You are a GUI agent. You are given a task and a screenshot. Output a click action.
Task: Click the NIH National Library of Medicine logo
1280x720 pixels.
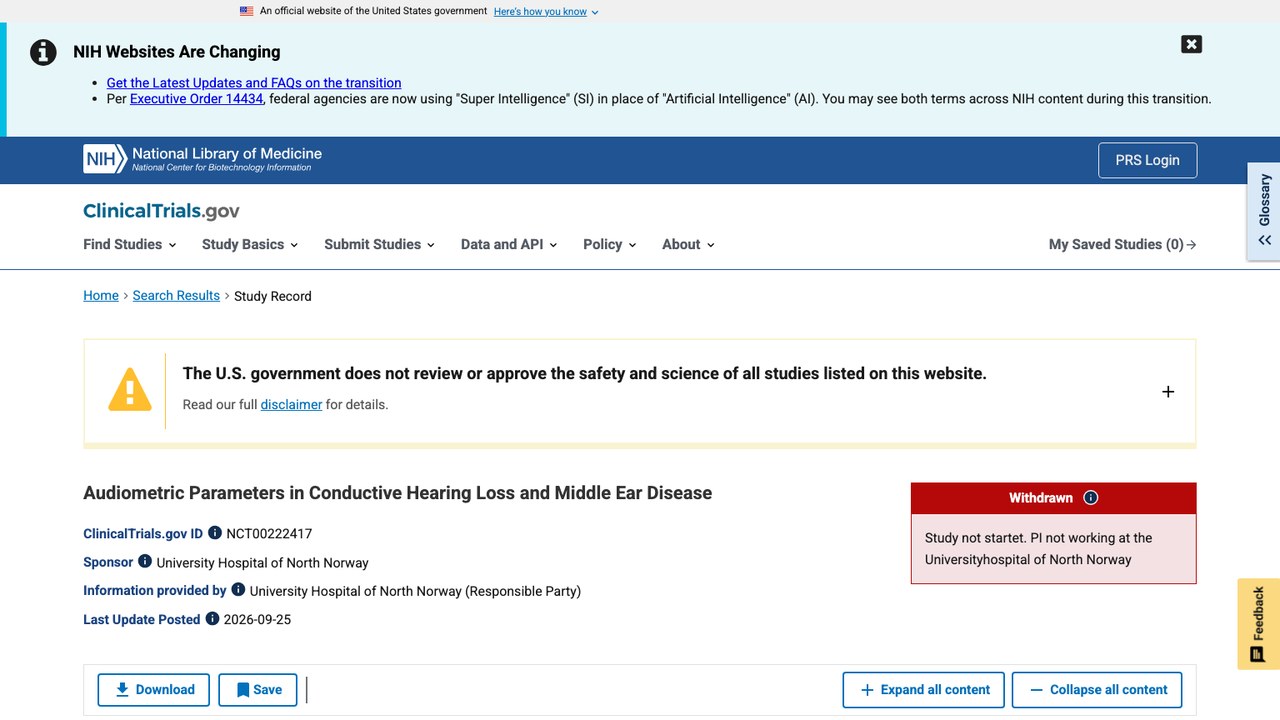tap(203, 159)
